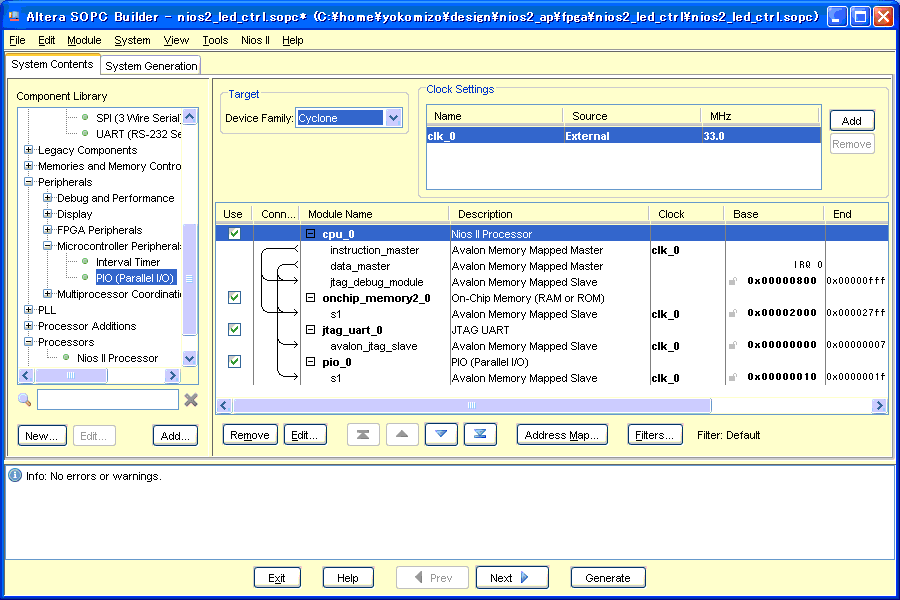Switch to the System Generation tab
This screenshot has height=600, width=900.
[151, 65]
